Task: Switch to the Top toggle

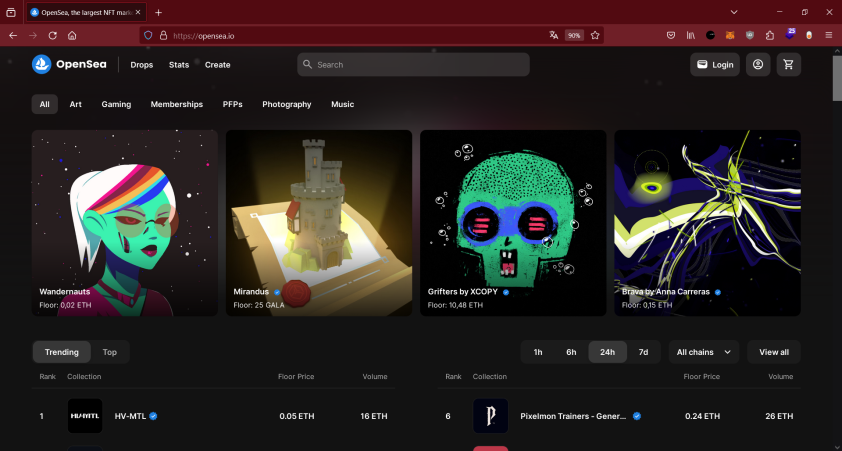Action: point(110,352)
